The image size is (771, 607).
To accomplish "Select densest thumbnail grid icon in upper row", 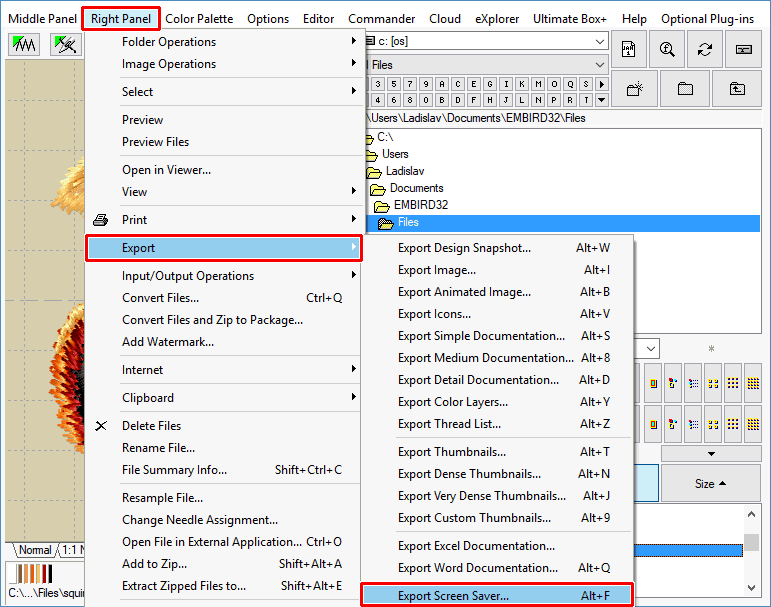I will (753, 383).
